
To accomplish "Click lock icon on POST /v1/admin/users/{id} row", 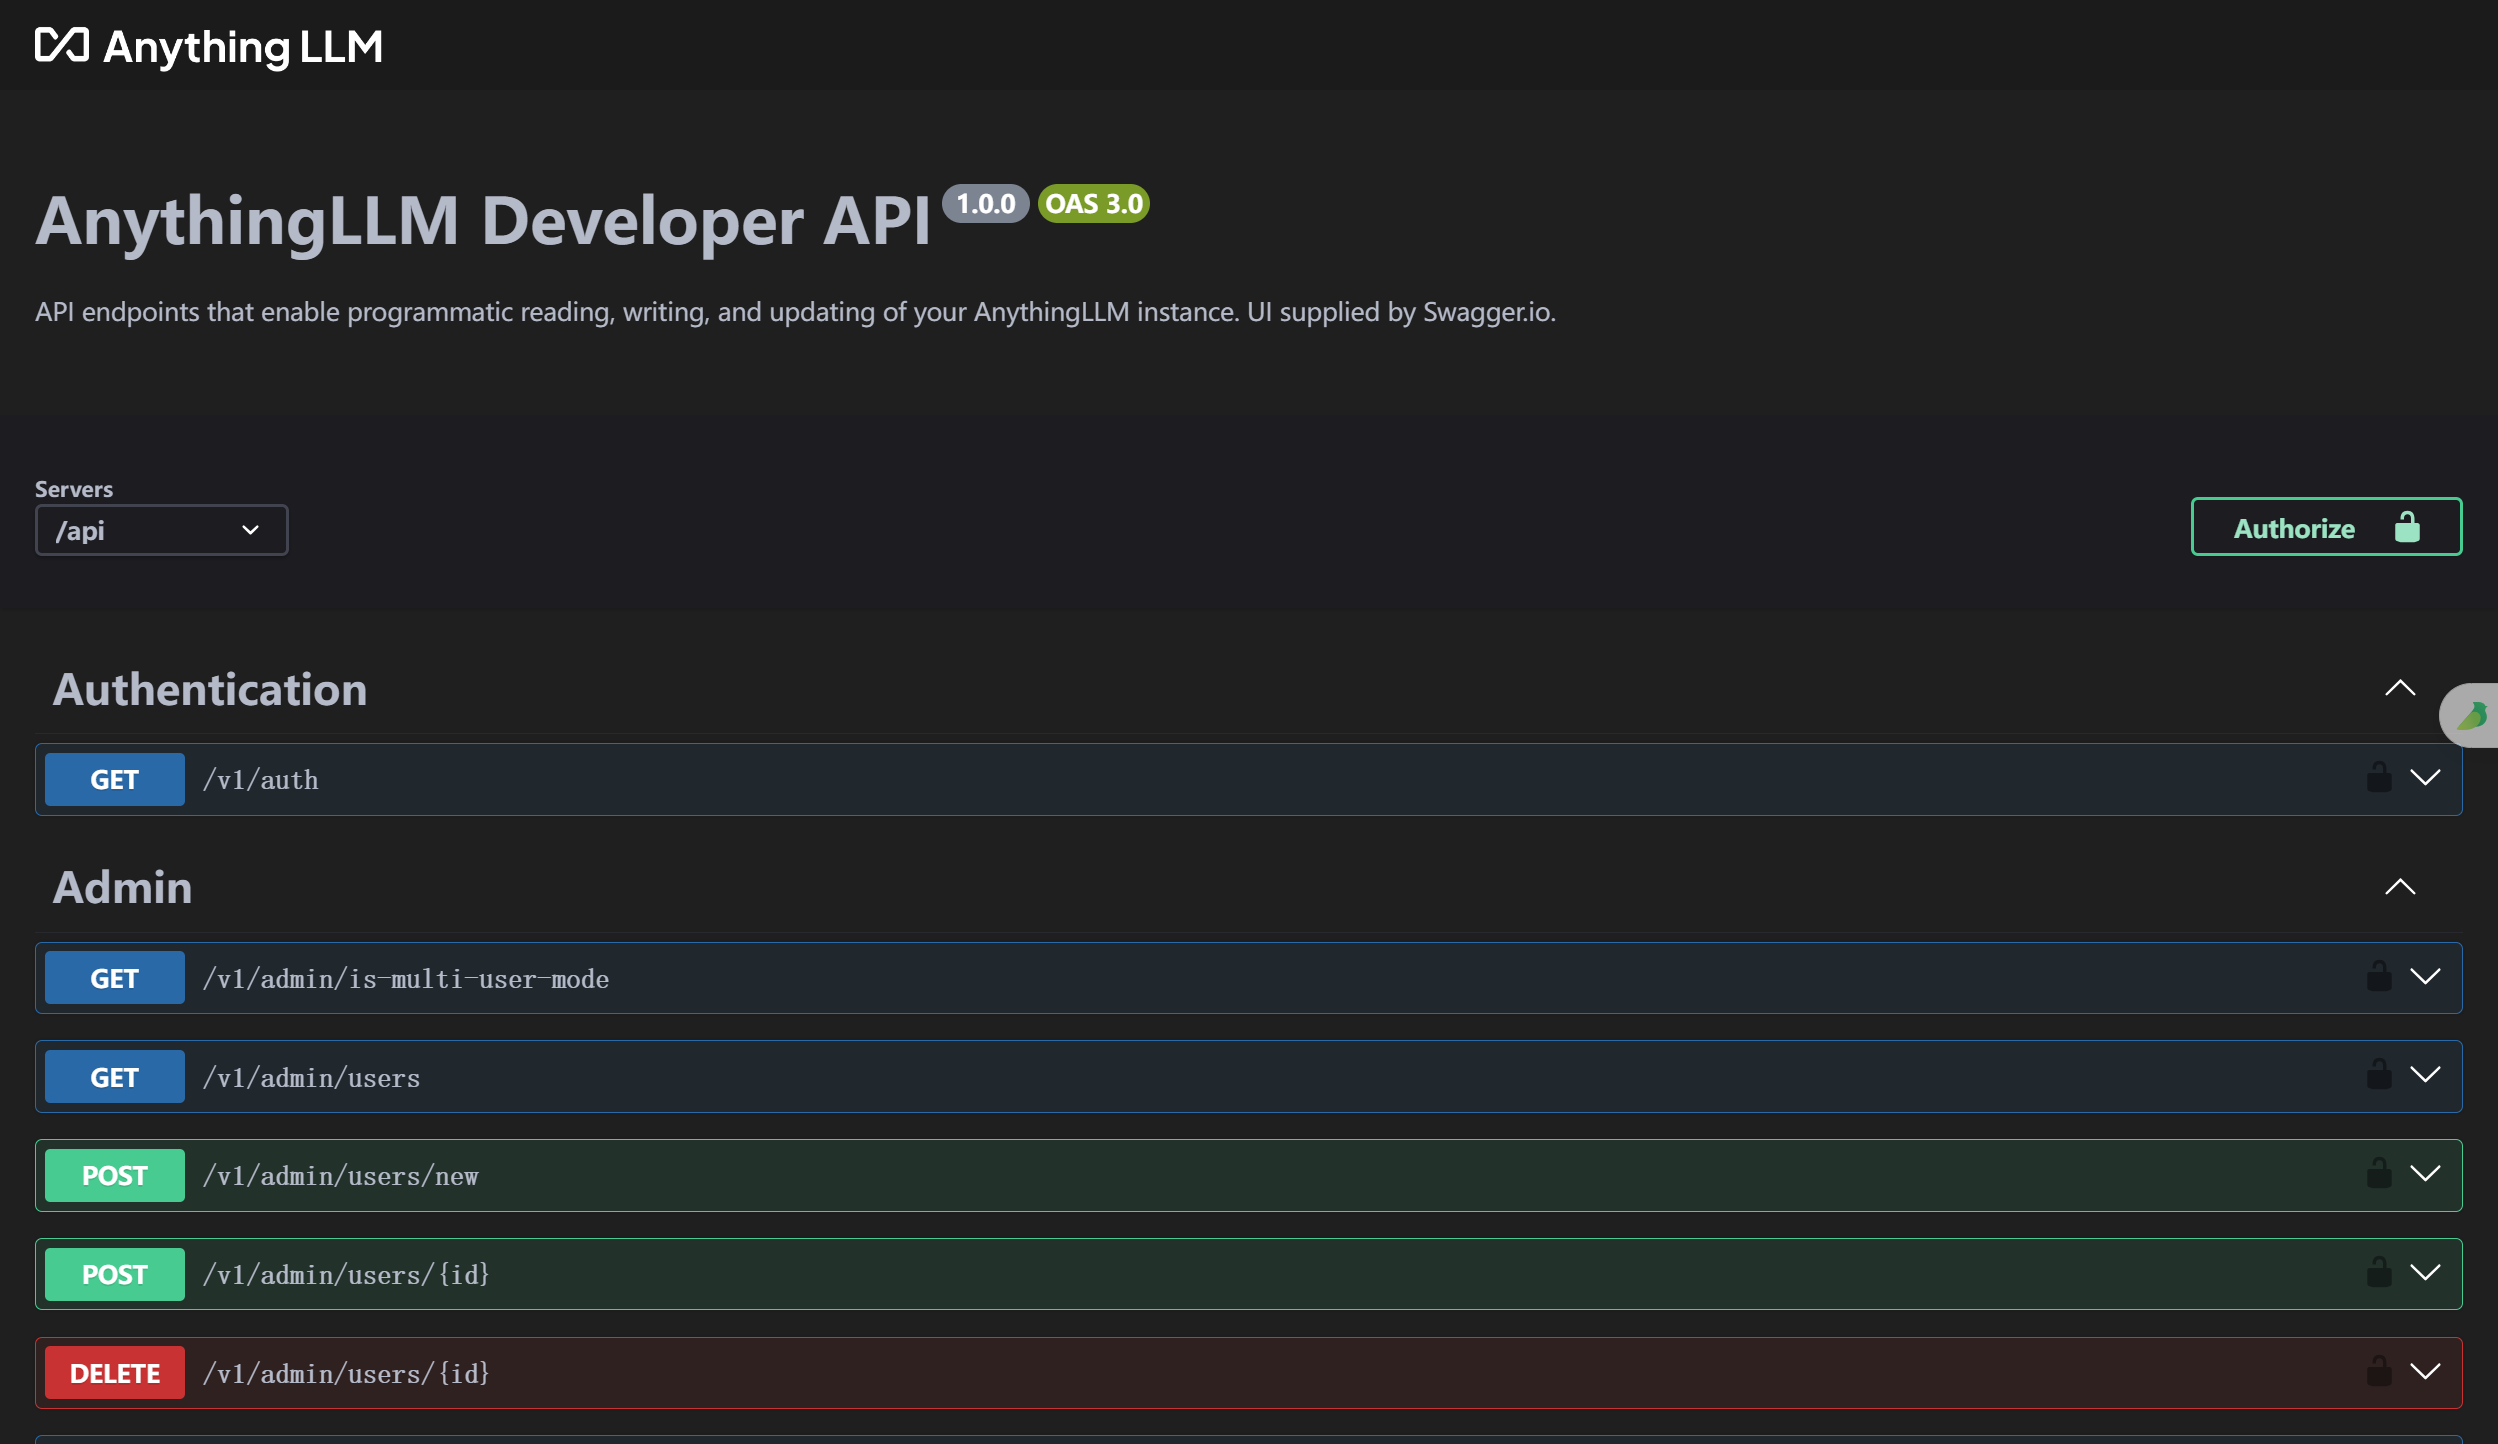I will 2379,1273.
